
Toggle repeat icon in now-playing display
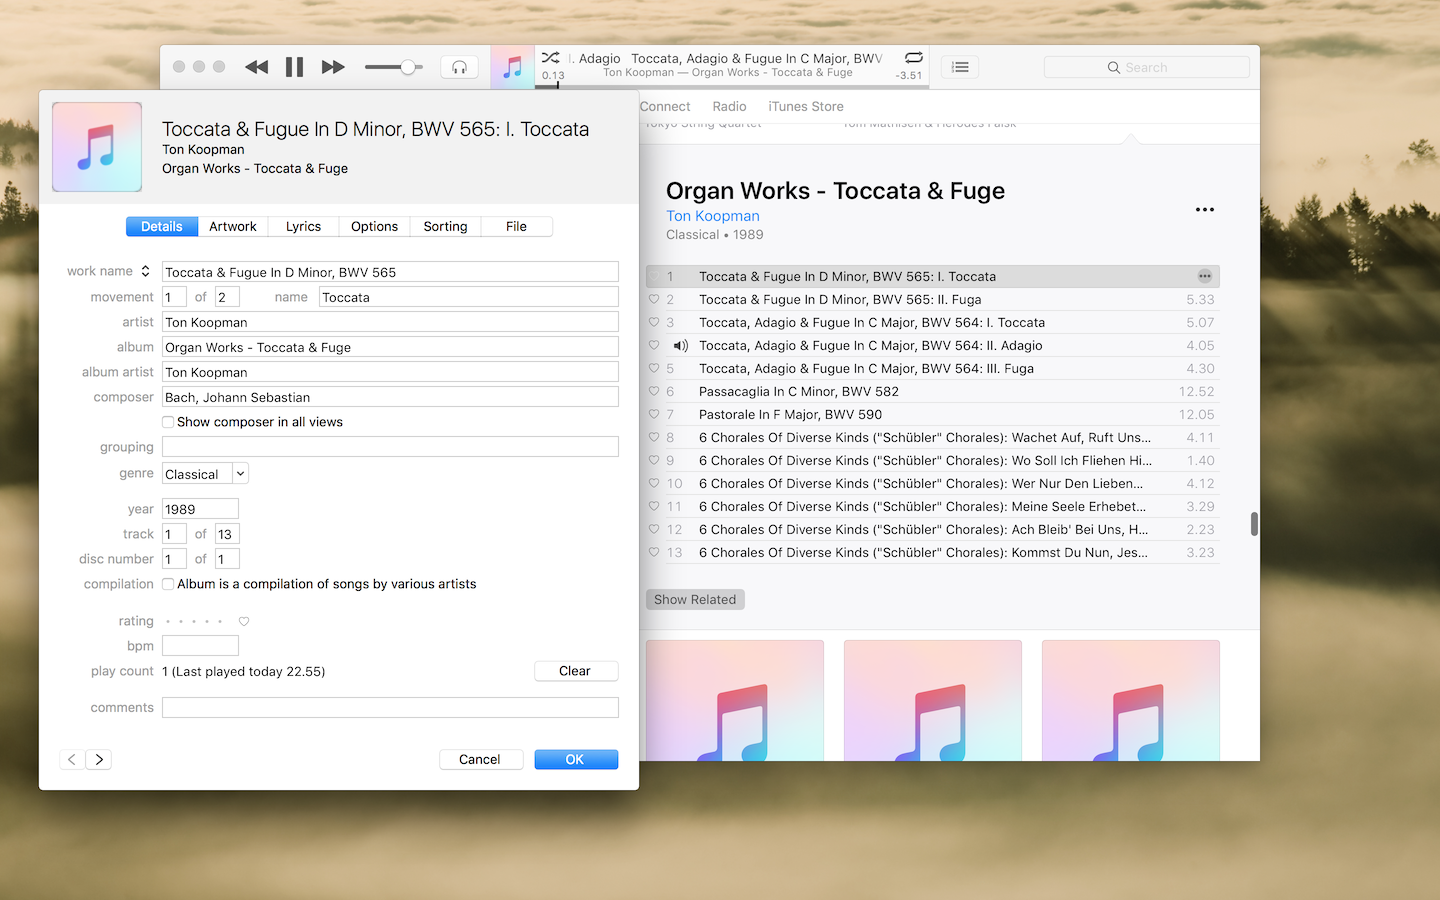(x=913, y=58)
